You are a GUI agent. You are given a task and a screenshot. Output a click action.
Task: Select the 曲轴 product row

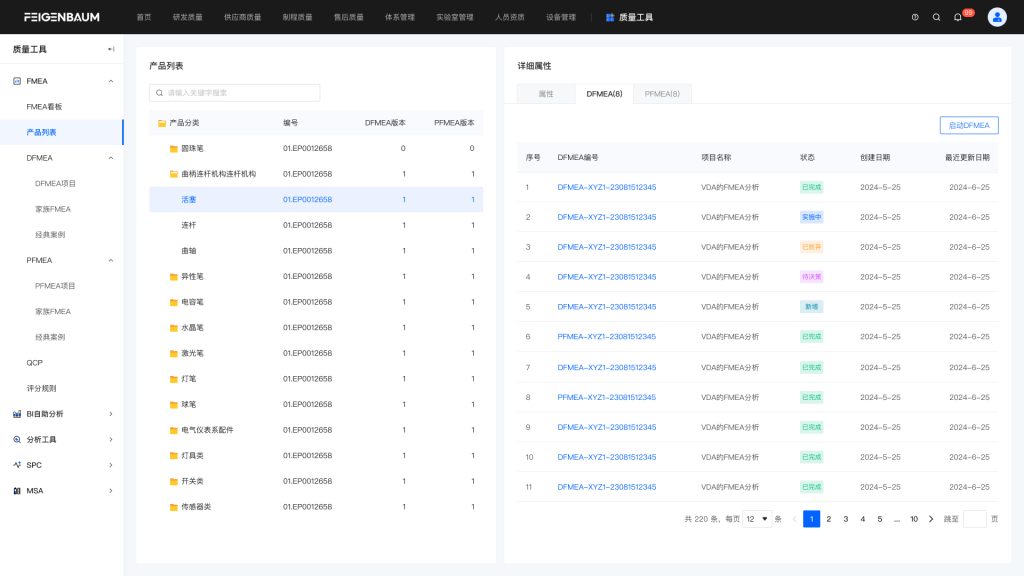[x=316, y=251]
